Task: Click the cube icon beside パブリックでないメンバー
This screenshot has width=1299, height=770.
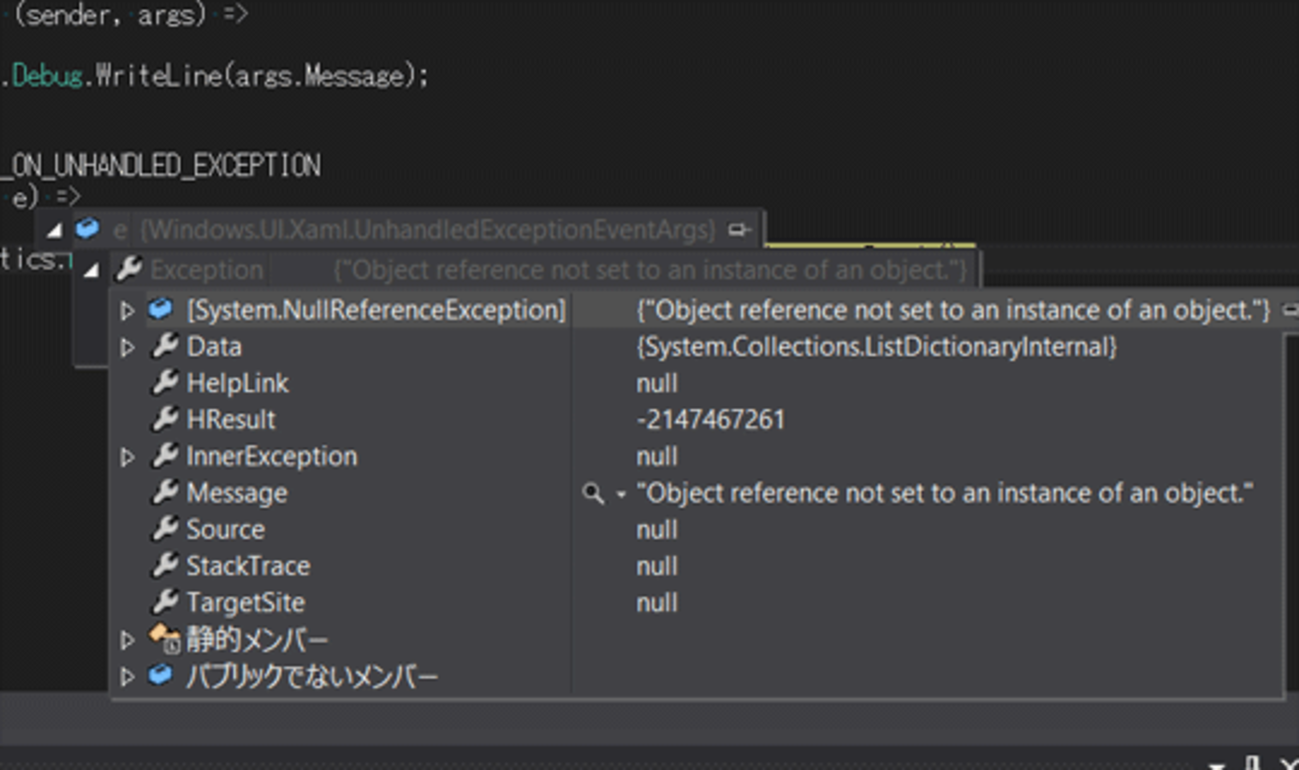Action: 161,676
